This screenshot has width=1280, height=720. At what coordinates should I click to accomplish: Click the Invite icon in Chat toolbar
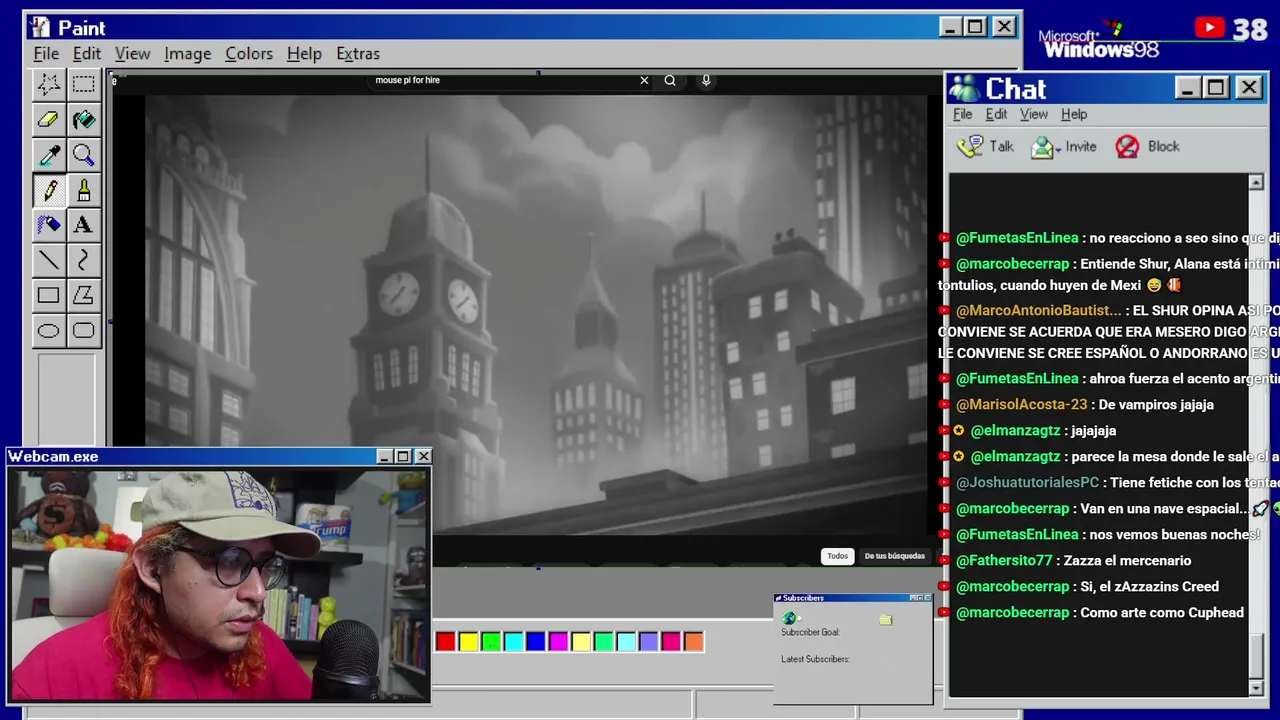[x=1044, y=147]
